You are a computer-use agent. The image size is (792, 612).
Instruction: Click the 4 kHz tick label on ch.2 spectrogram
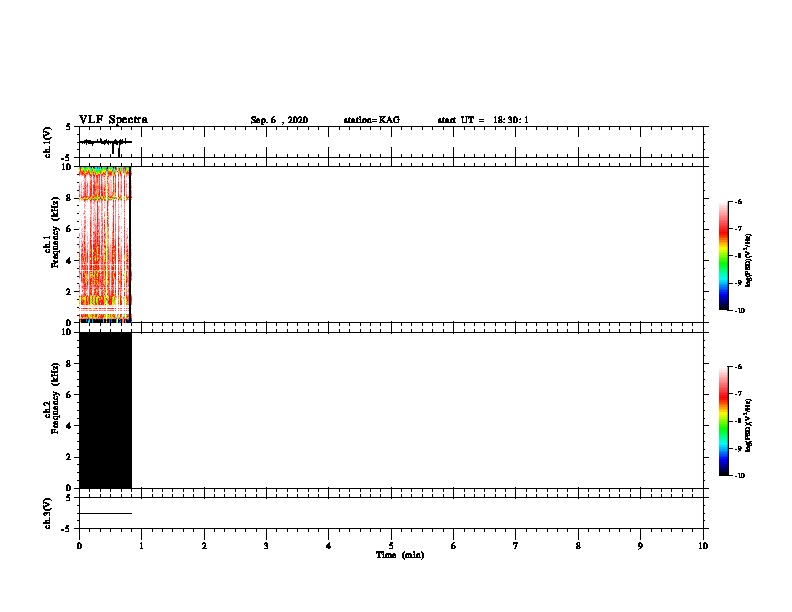click(69, 426)
